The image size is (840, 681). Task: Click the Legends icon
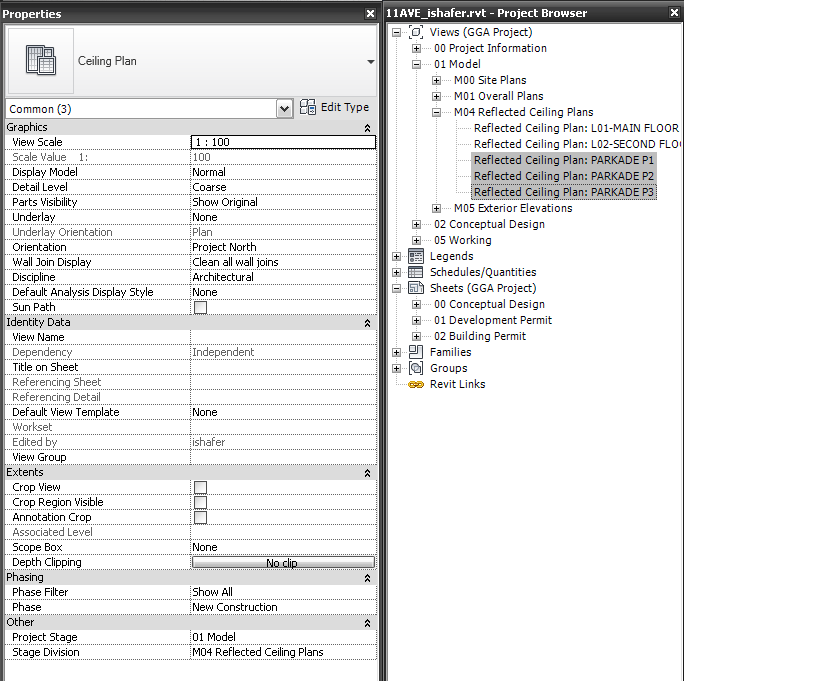click(x=416, y=256)
